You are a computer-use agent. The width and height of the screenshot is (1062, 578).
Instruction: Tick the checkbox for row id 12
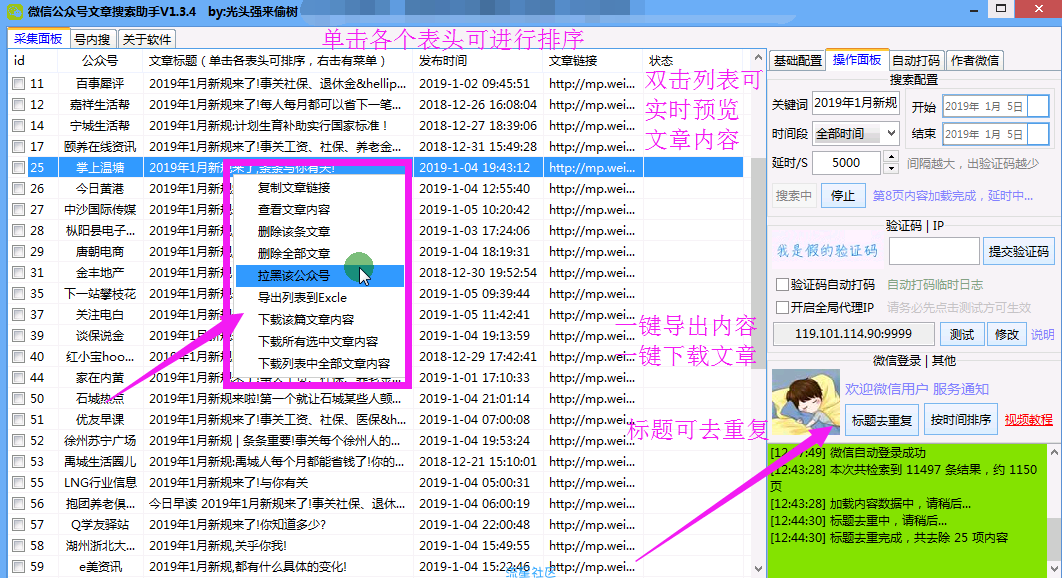point(18,105)
